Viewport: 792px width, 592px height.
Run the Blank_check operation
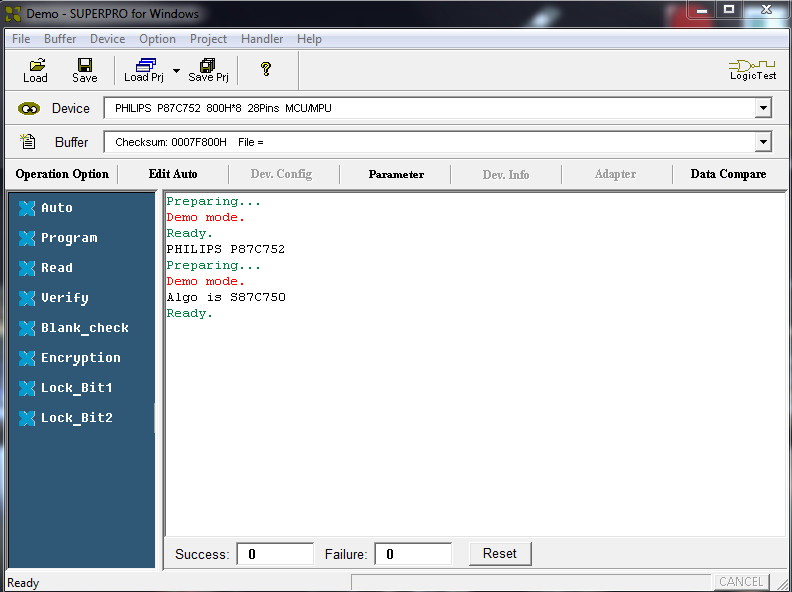point(84,328)
